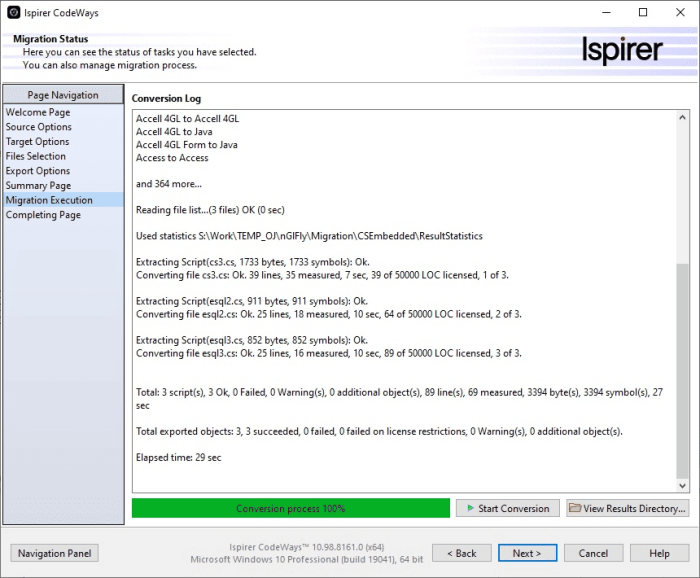Screen dimensions: 700x578
Task: Click the Ispirer logo in header
Action: click(x=622, y=50)
